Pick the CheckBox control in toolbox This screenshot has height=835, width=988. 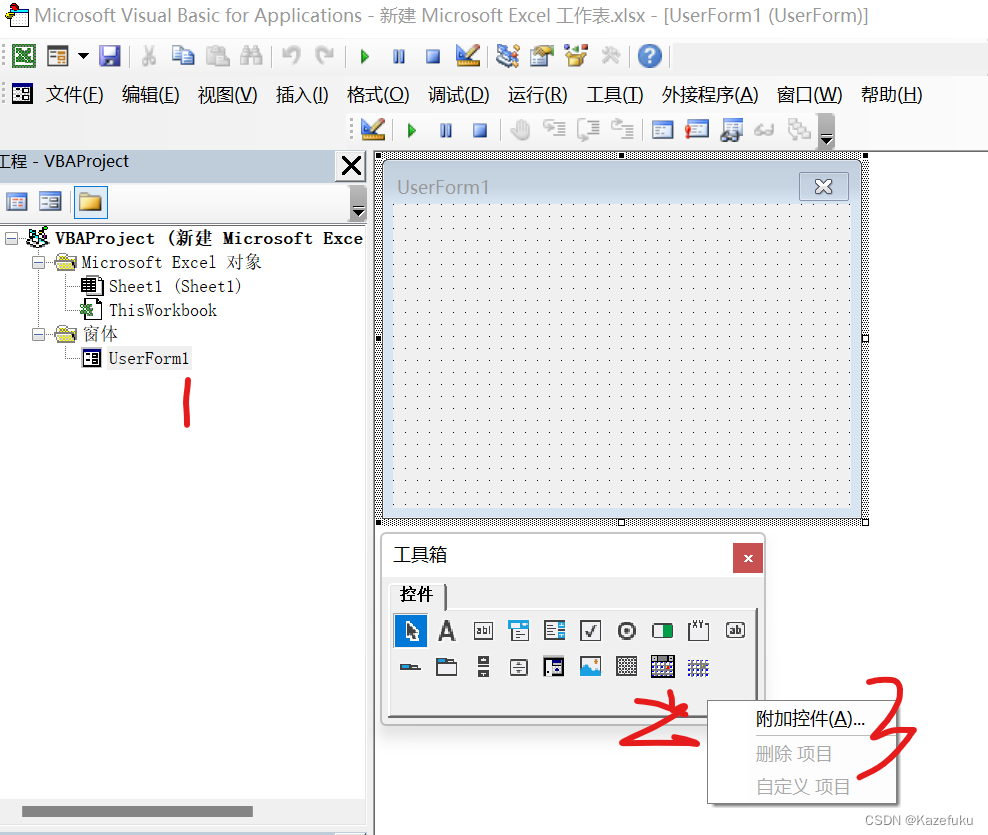tap(590, 631)
